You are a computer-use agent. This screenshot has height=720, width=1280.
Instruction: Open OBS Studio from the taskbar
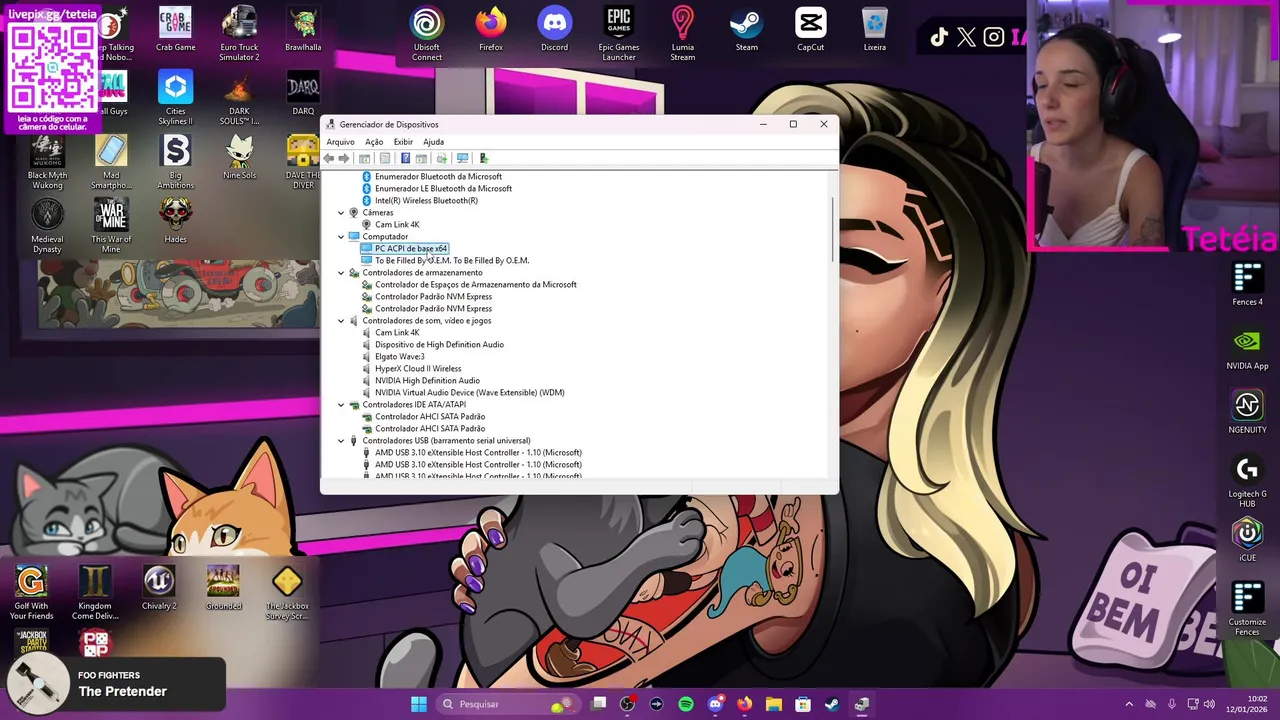(627, 704)
